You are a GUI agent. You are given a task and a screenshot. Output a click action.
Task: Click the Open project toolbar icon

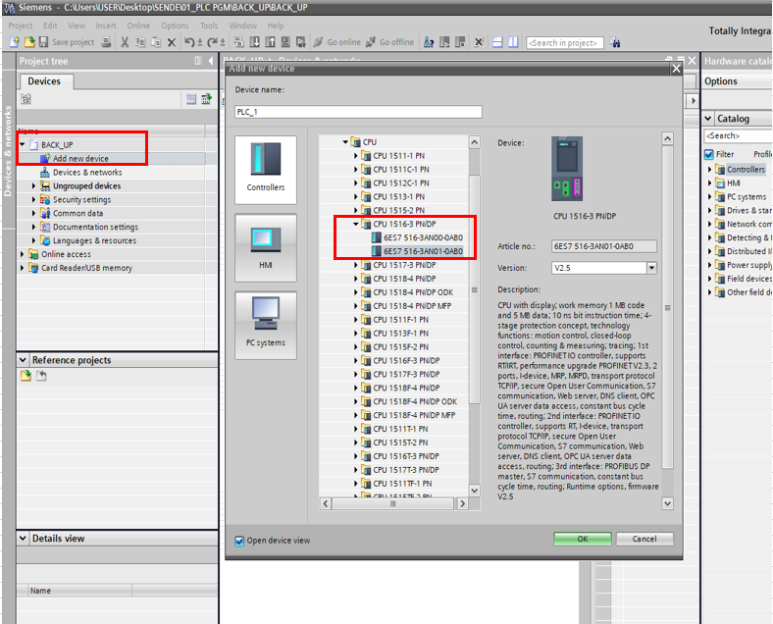[29, 42]
